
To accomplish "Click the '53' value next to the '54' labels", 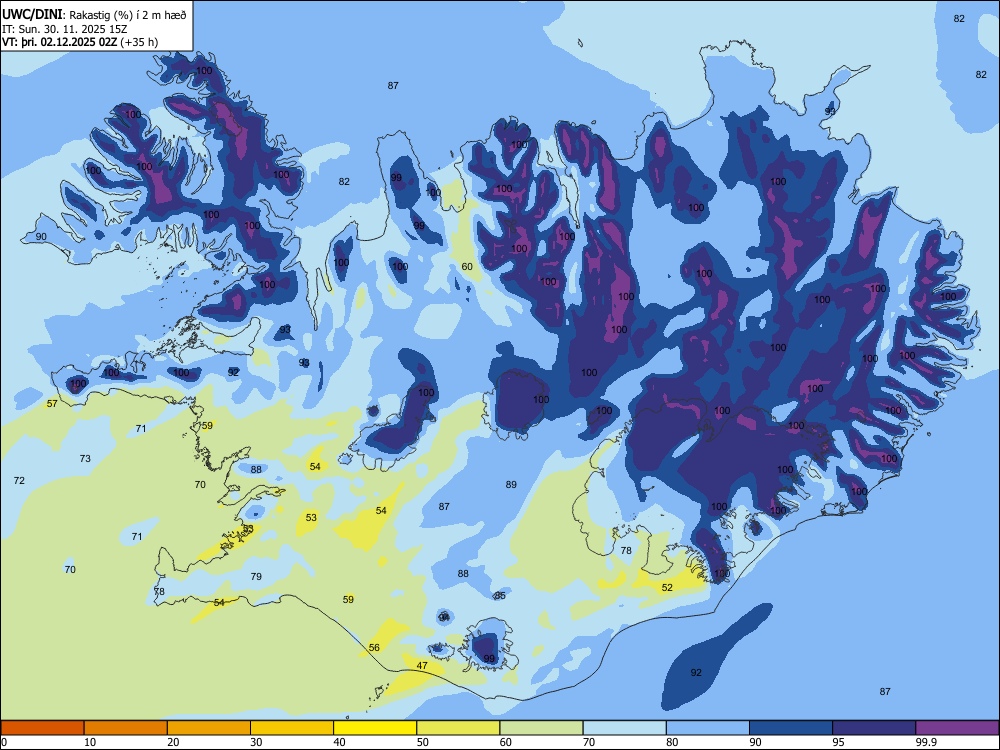I will tap(311, 518).
